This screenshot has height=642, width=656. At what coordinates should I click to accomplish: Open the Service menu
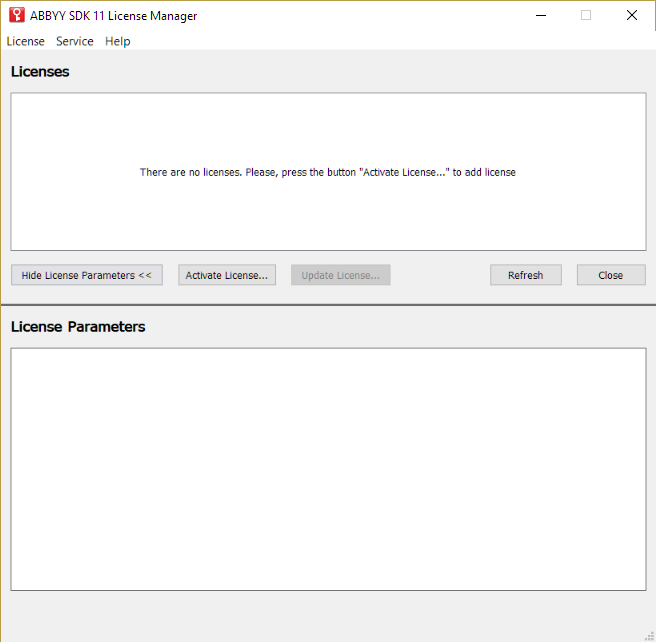tap(74, 41)
